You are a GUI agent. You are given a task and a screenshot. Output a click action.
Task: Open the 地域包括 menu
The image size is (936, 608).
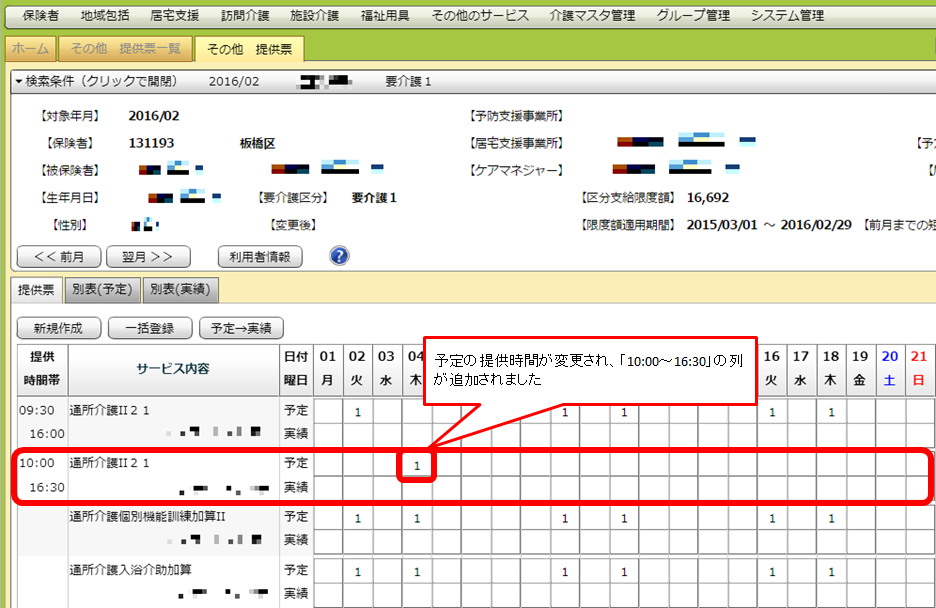click(105, 16)
